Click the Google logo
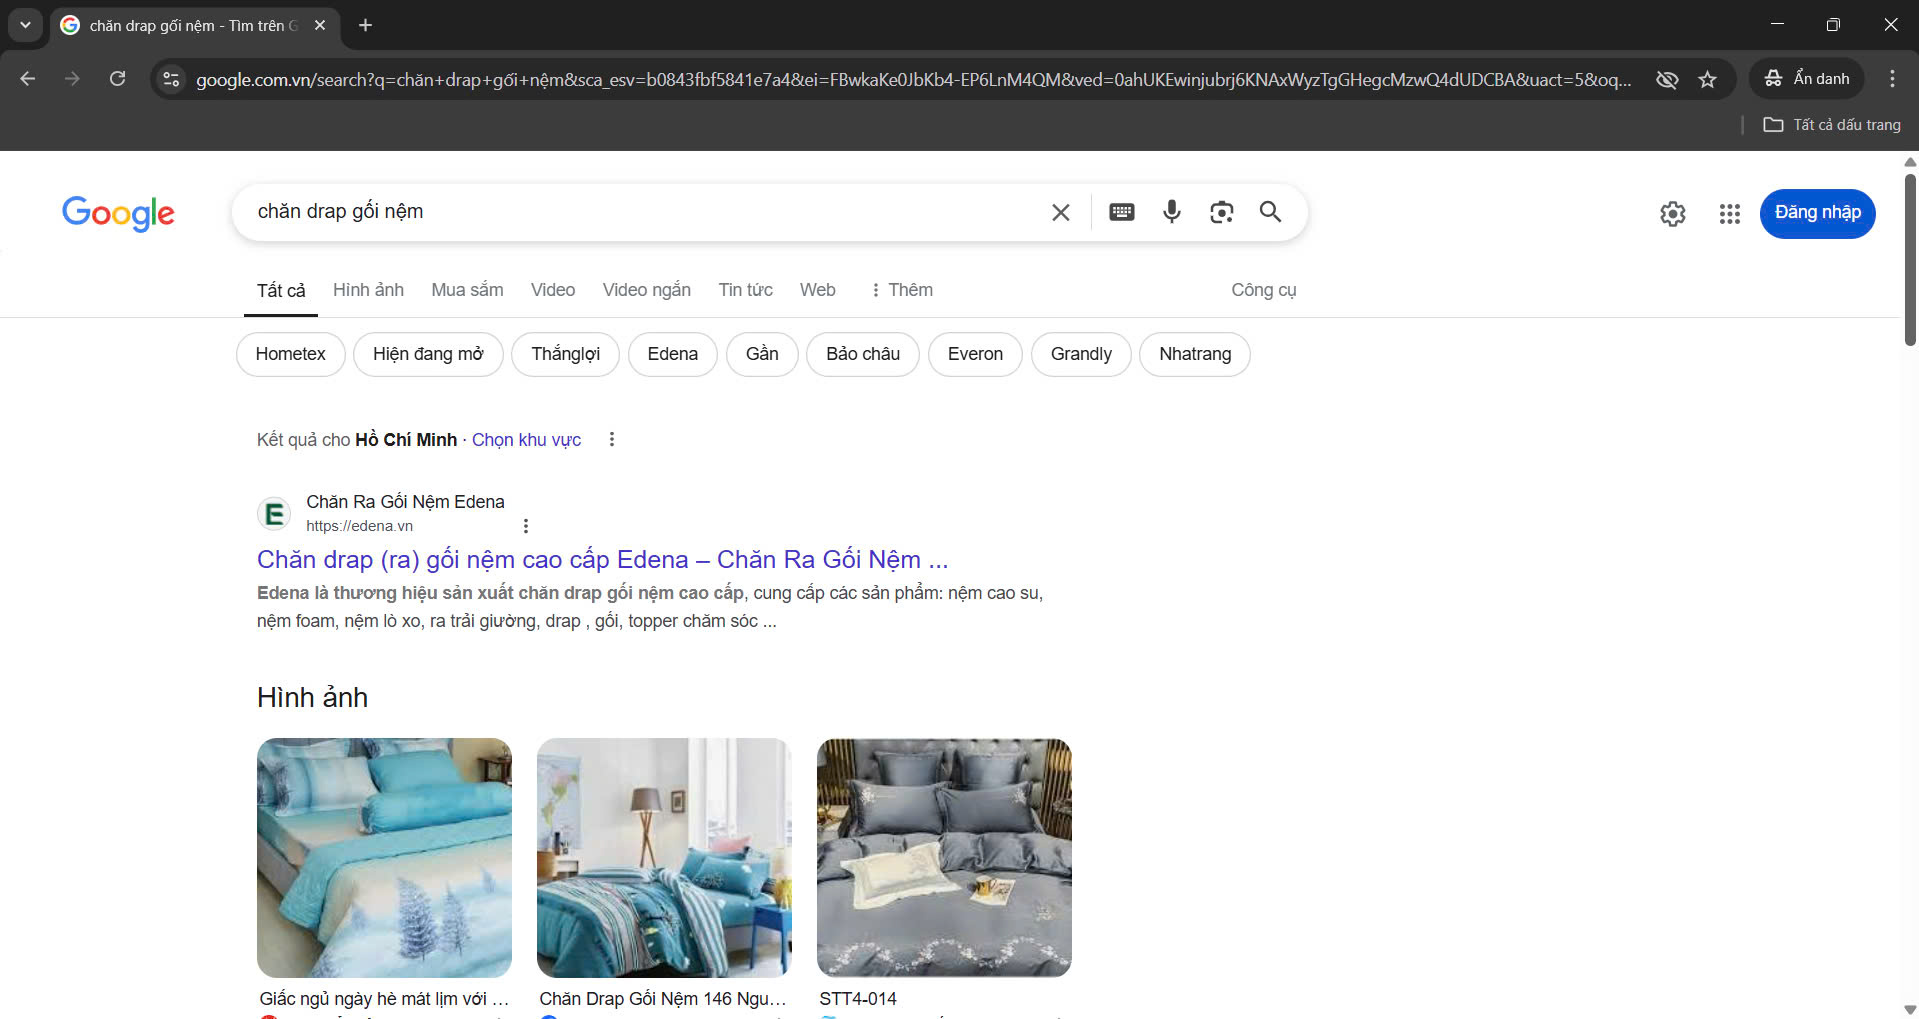The image size is (1919, 1019). coord(118,213)
